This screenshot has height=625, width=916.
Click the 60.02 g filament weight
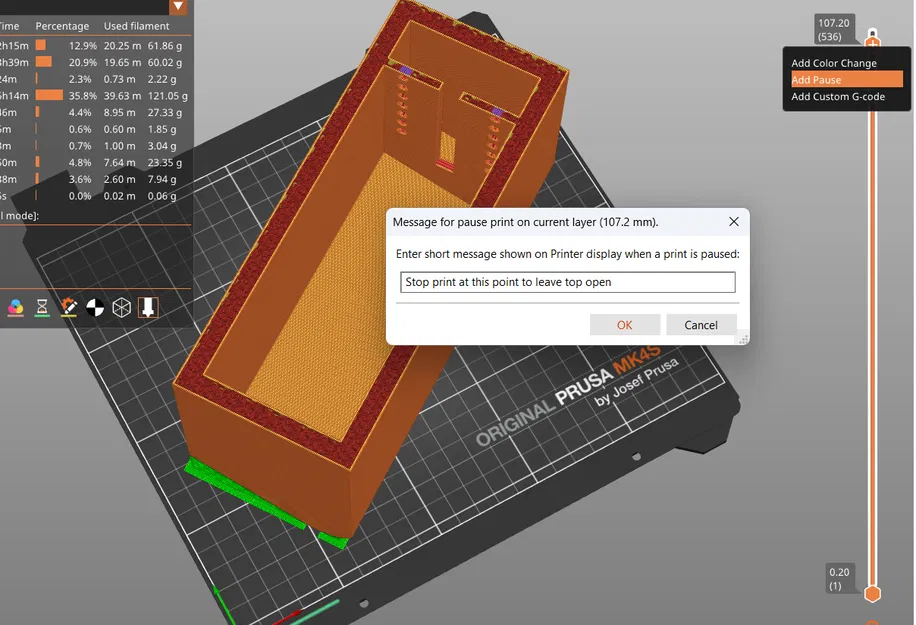[165, 62]
